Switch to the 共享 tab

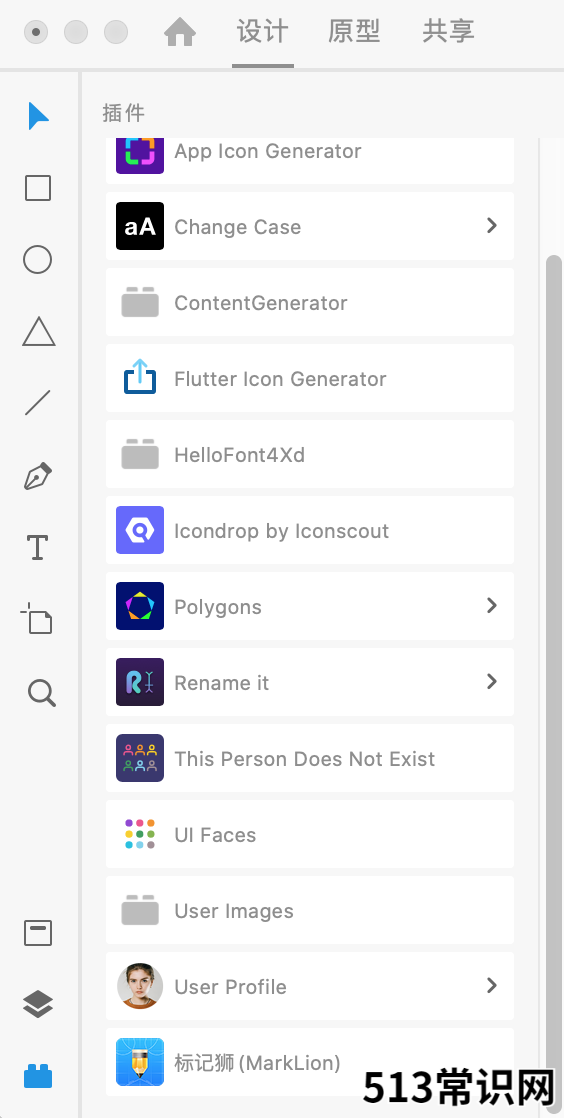(448, 31)
